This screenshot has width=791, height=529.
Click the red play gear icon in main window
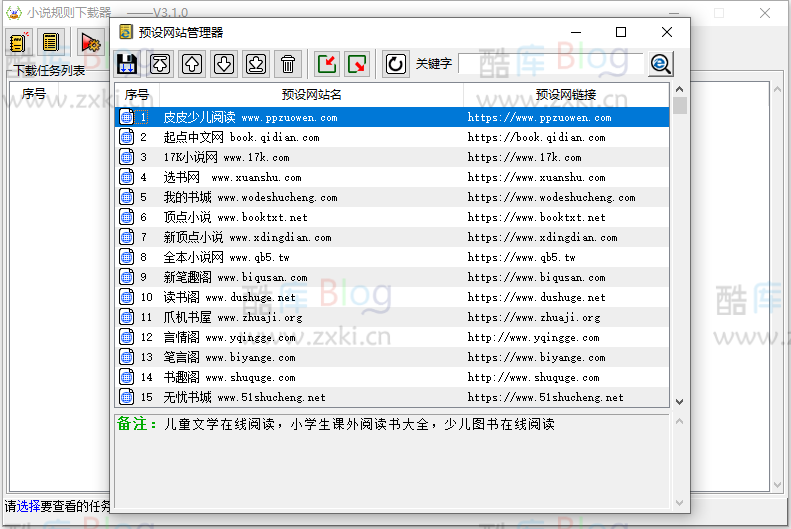point(90,42)
